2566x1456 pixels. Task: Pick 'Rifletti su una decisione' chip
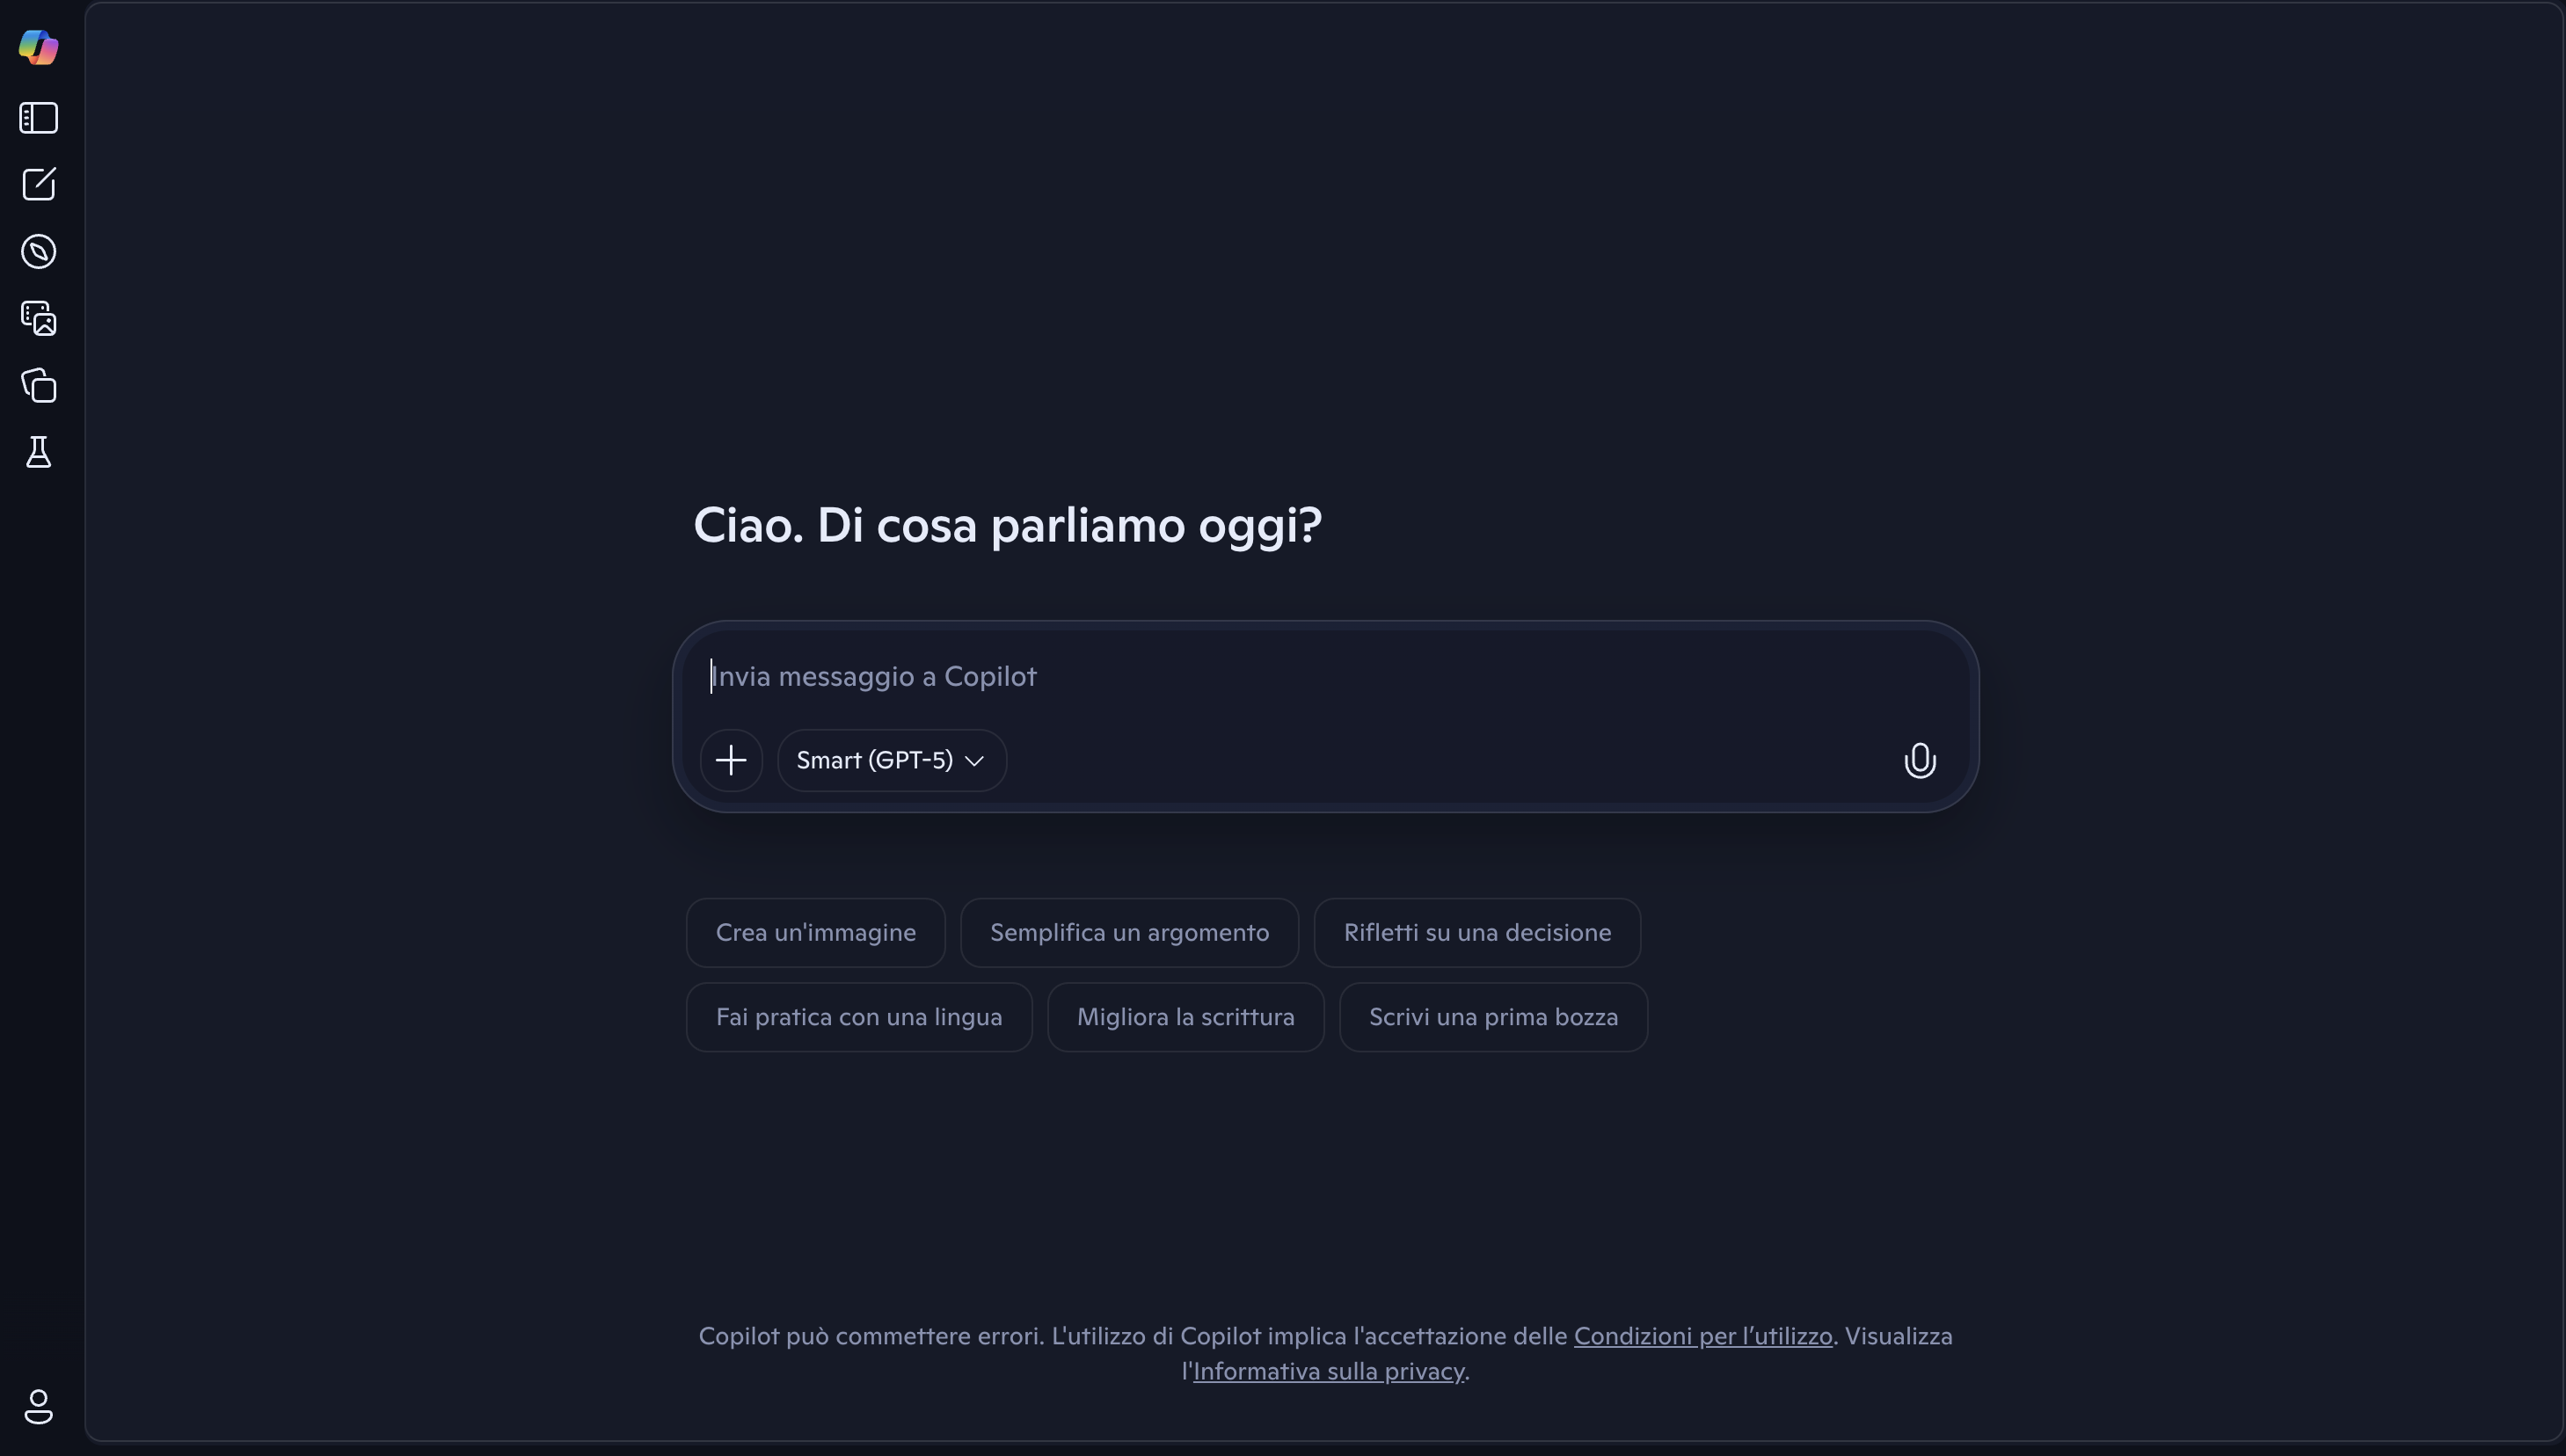pos(1476,933)
